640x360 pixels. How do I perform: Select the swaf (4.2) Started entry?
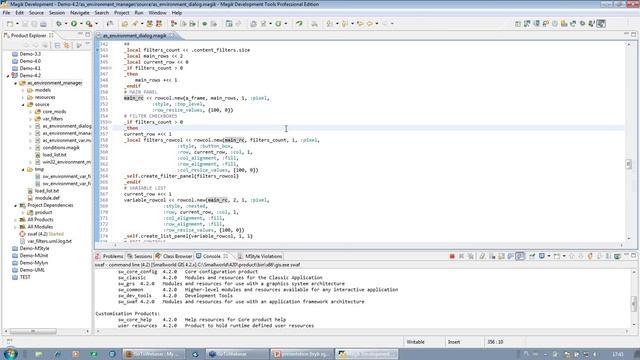pyautogui.click(x=45, y=234)
